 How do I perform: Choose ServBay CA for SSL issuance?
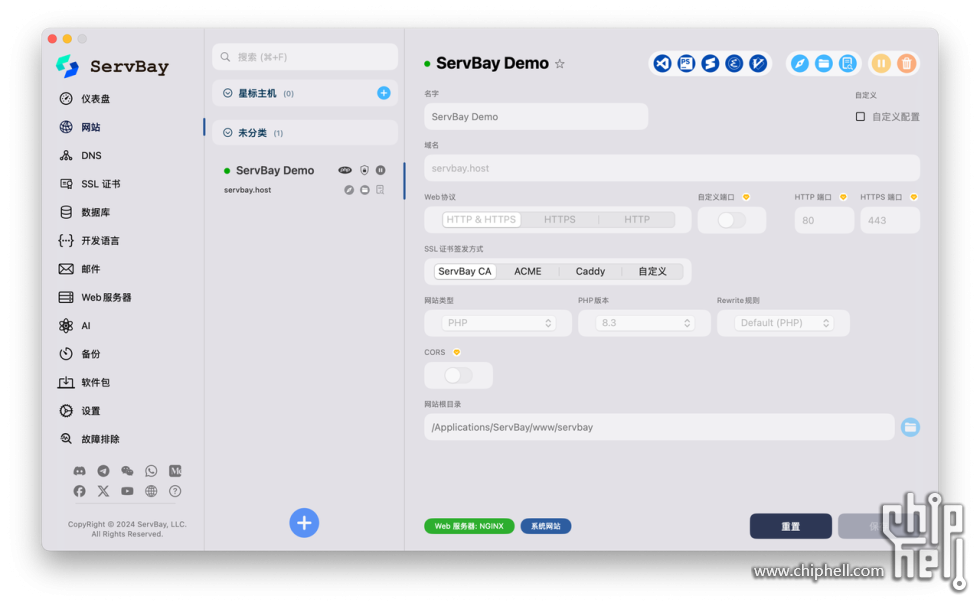464,271
